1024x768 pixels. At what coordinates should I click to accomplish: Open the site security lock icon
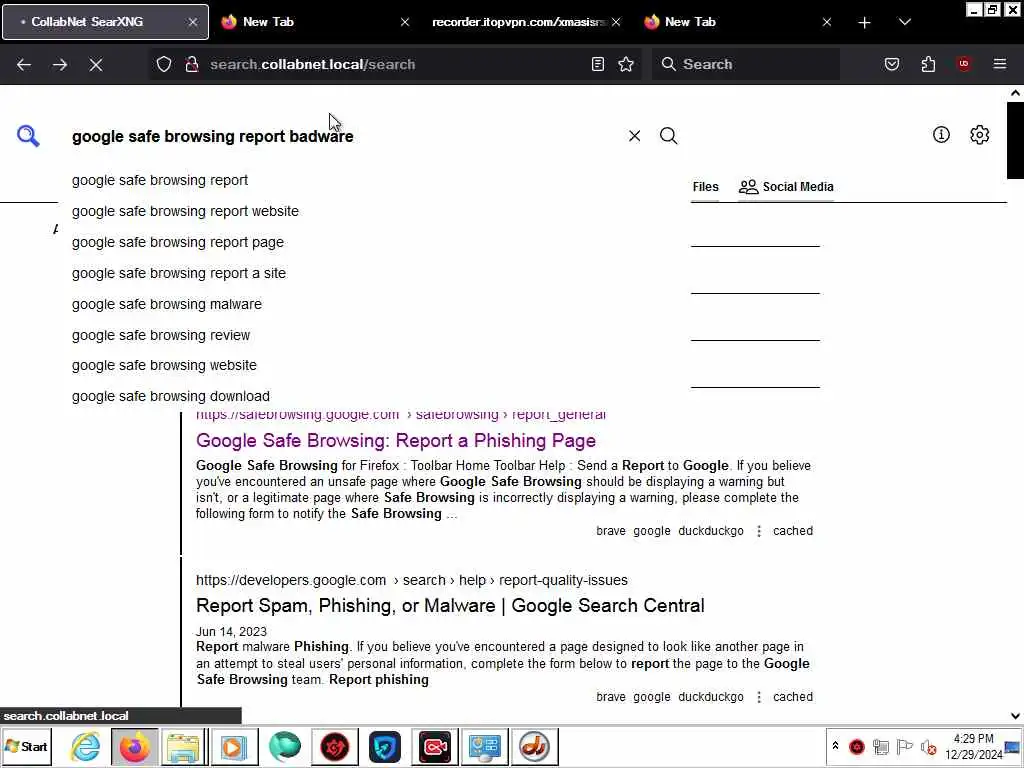click(x=191, y=64)
